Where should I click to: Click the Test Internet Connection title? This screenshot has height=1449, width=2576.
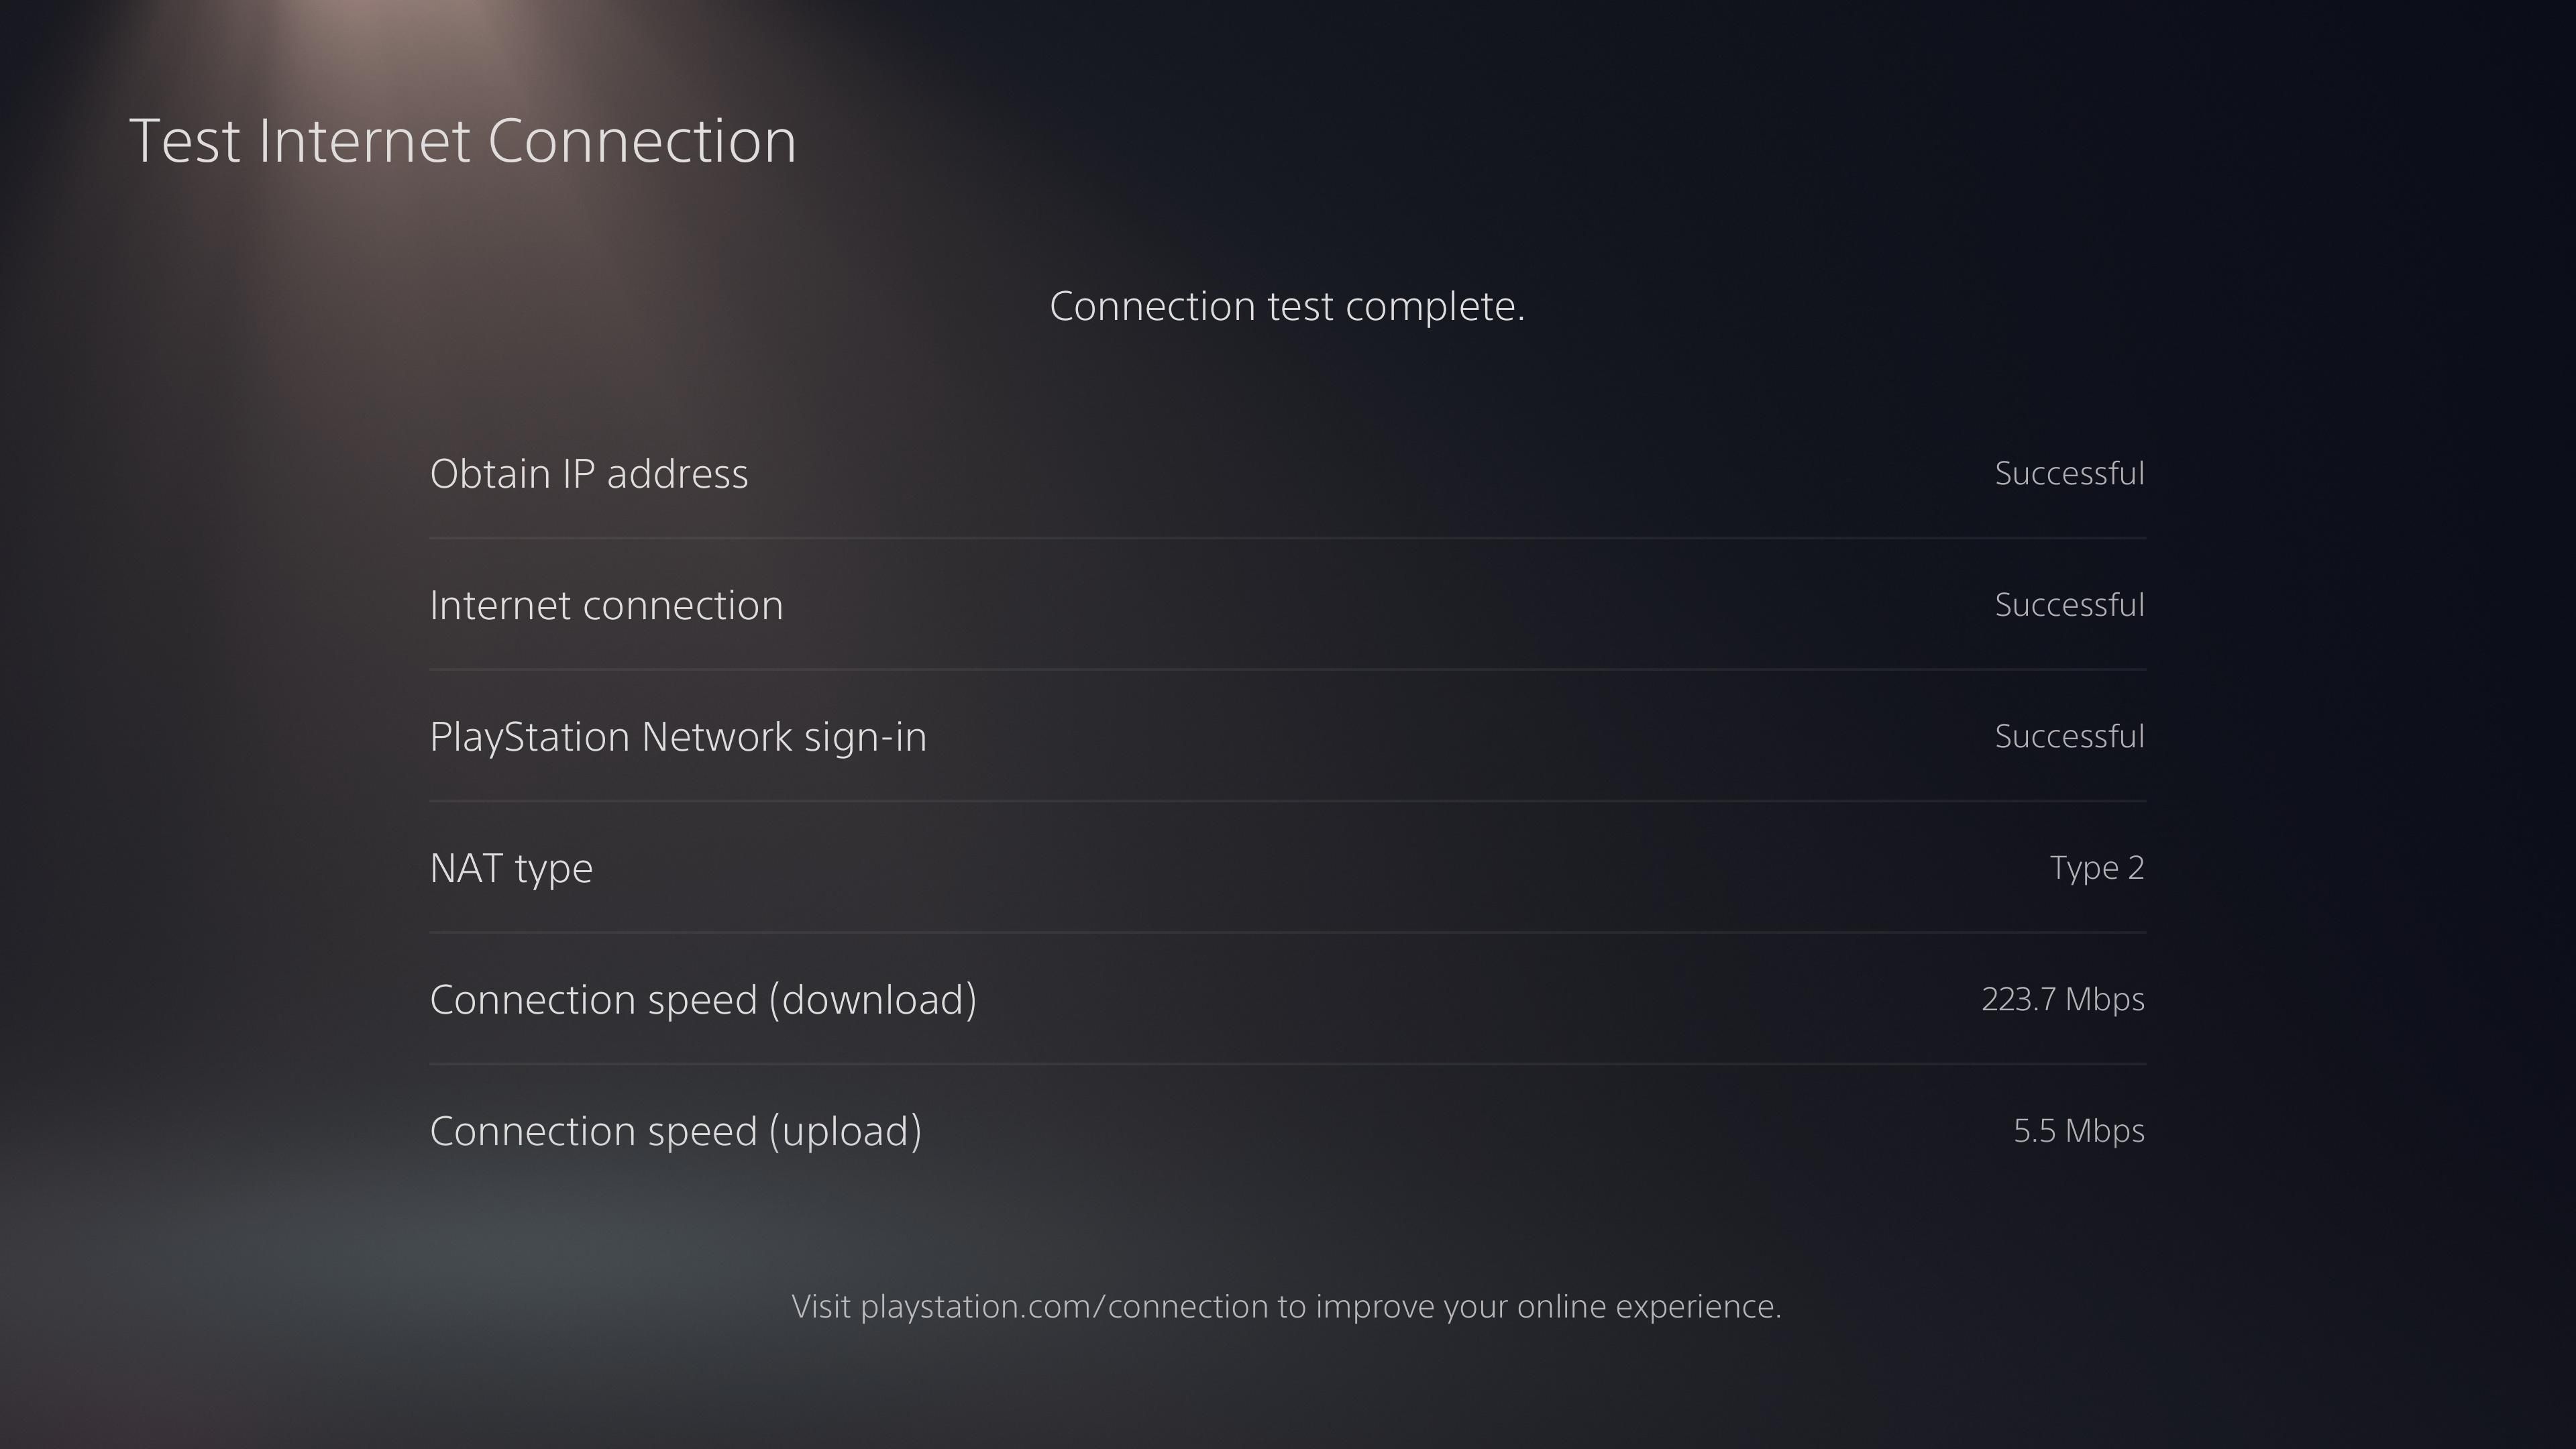pyautogui.click(x=464, y=140)
